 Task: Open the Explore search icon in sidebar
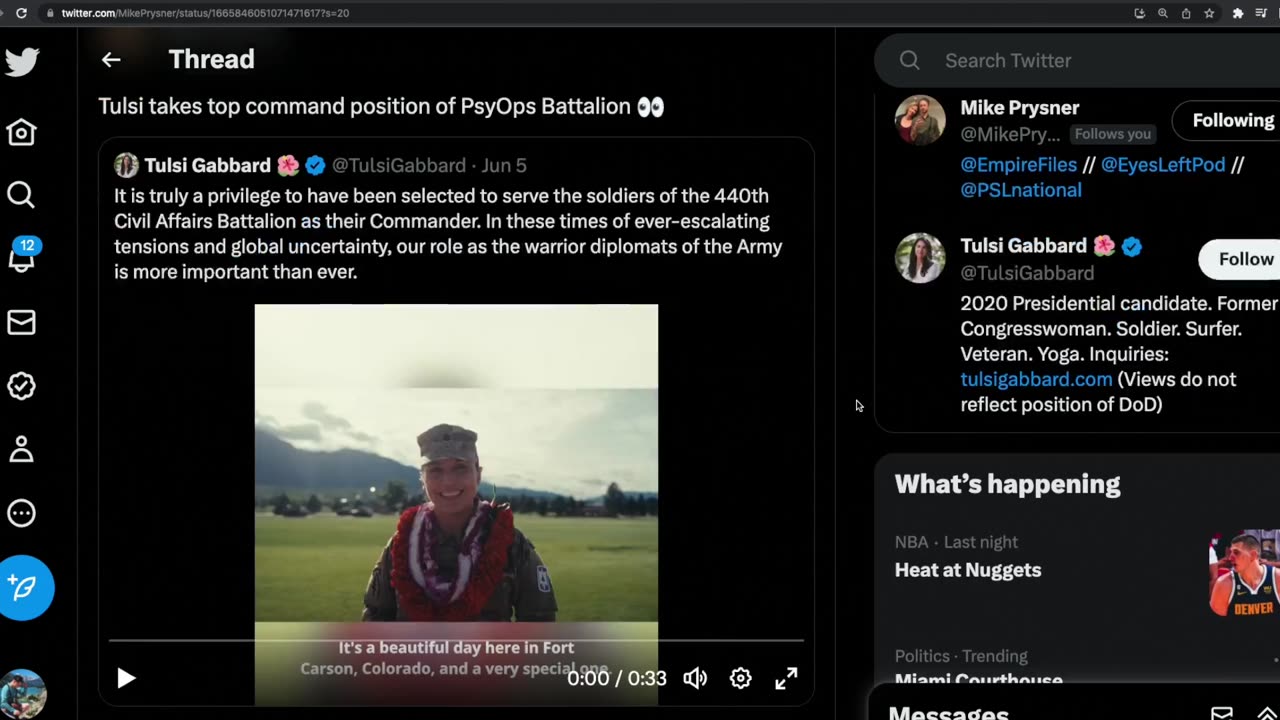(x=21, y=195)
